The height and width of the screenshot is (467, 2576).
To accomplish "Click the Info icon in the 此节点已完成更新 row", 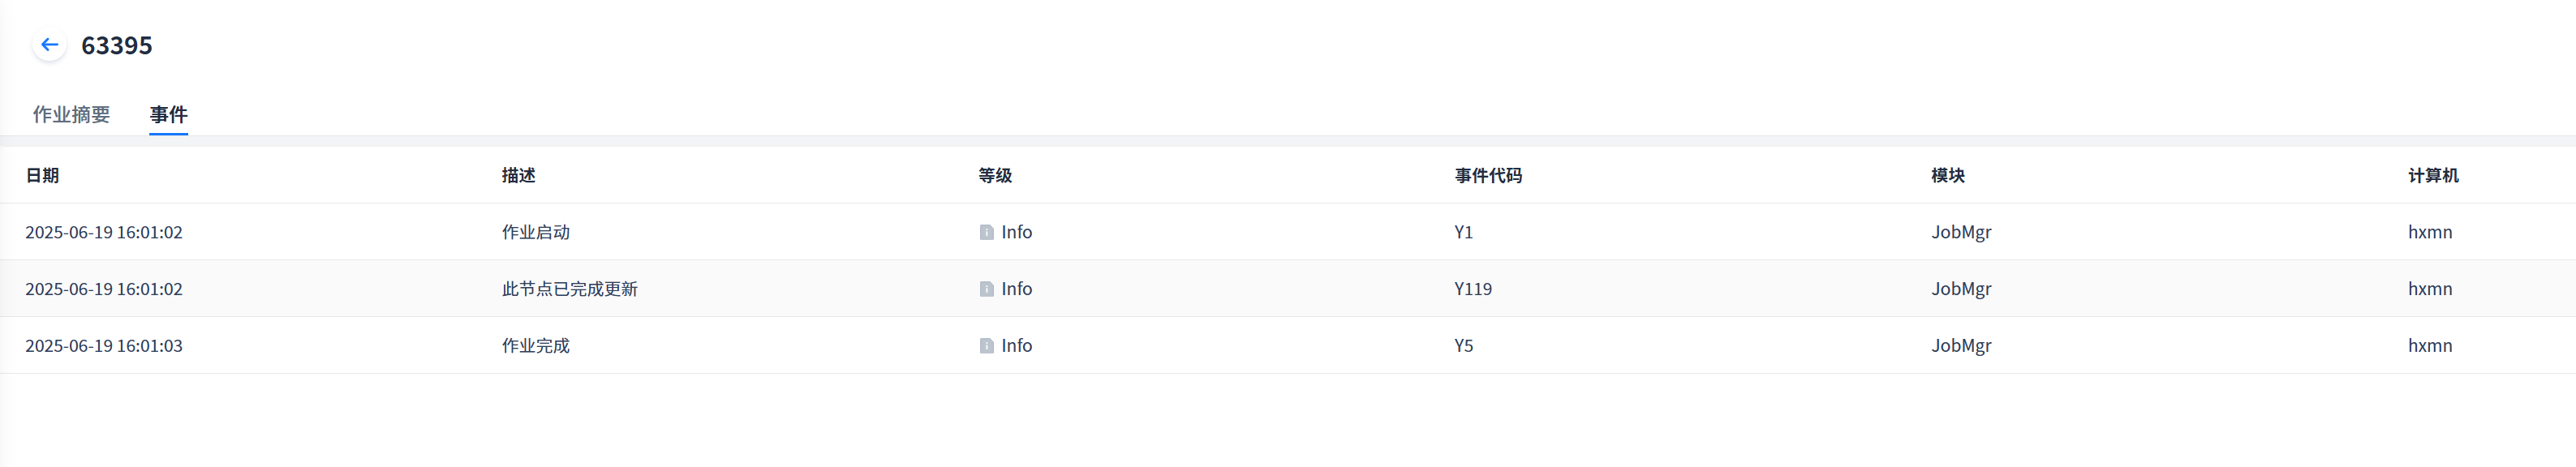I will click(x=986, y=289).
